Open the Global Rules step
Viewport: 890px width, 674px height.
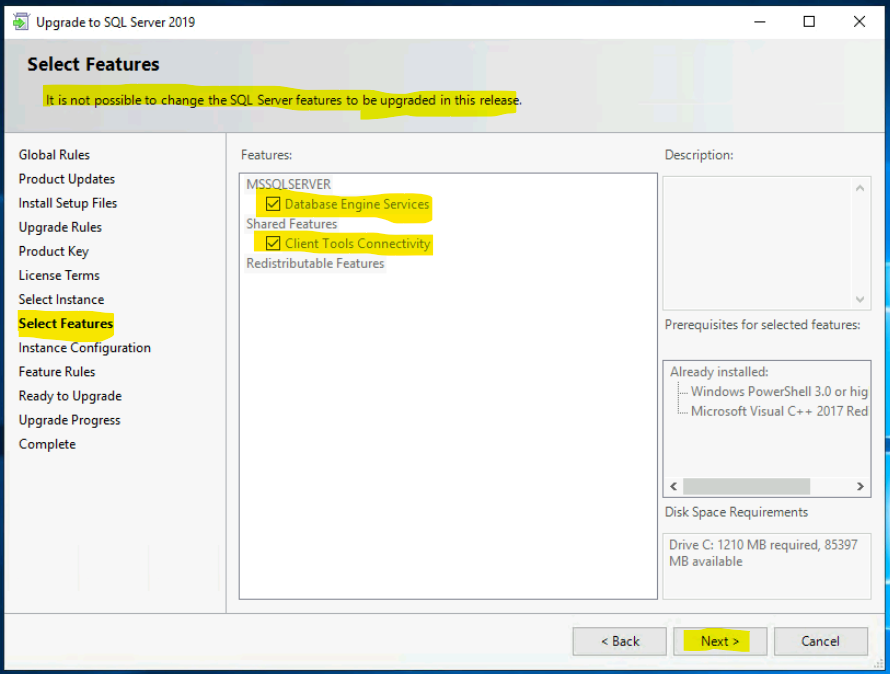[54, 154]
